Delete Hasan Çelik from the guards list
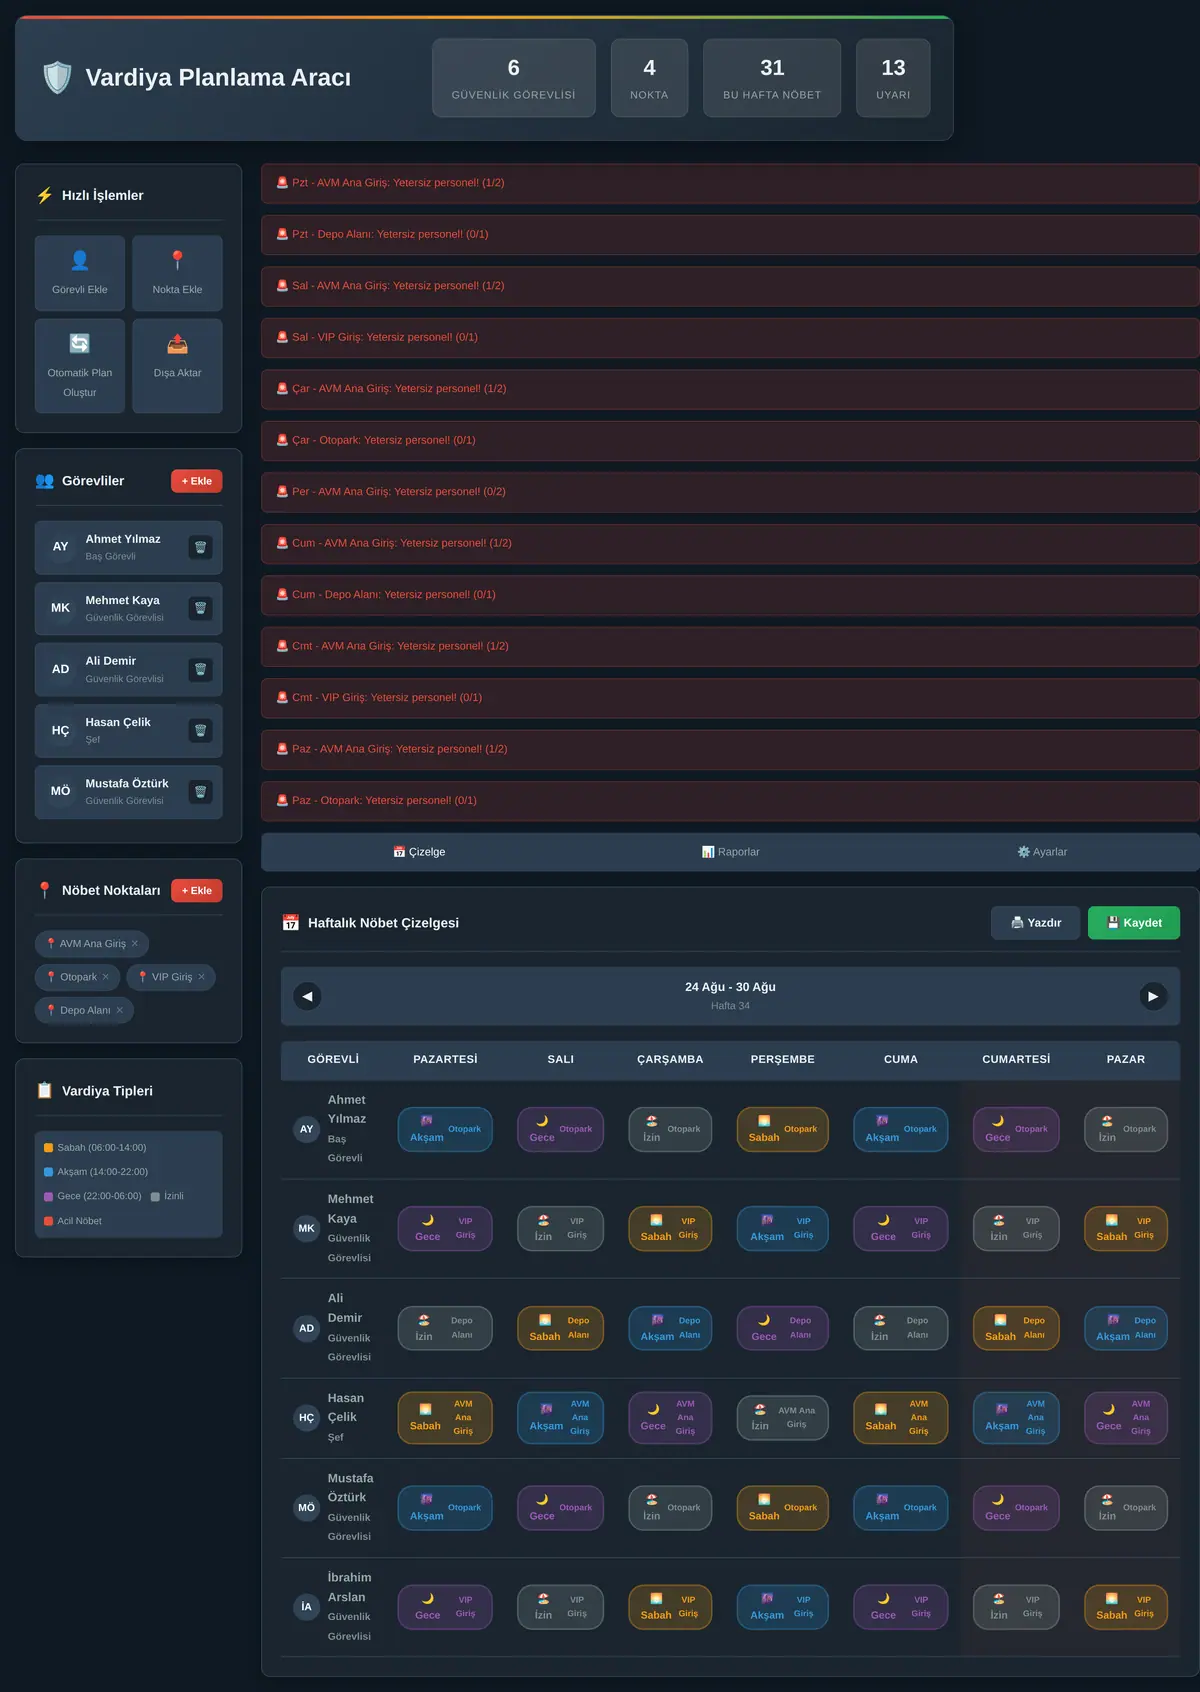This screenshot has width=1200, height=1692. (200, 730)
